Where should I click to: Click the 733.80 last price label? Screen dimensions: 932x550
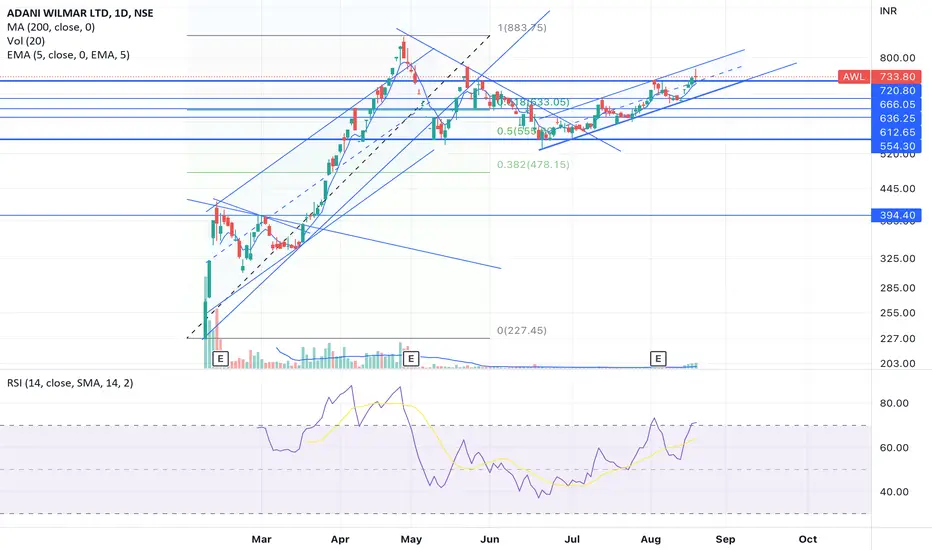(896, 77)
